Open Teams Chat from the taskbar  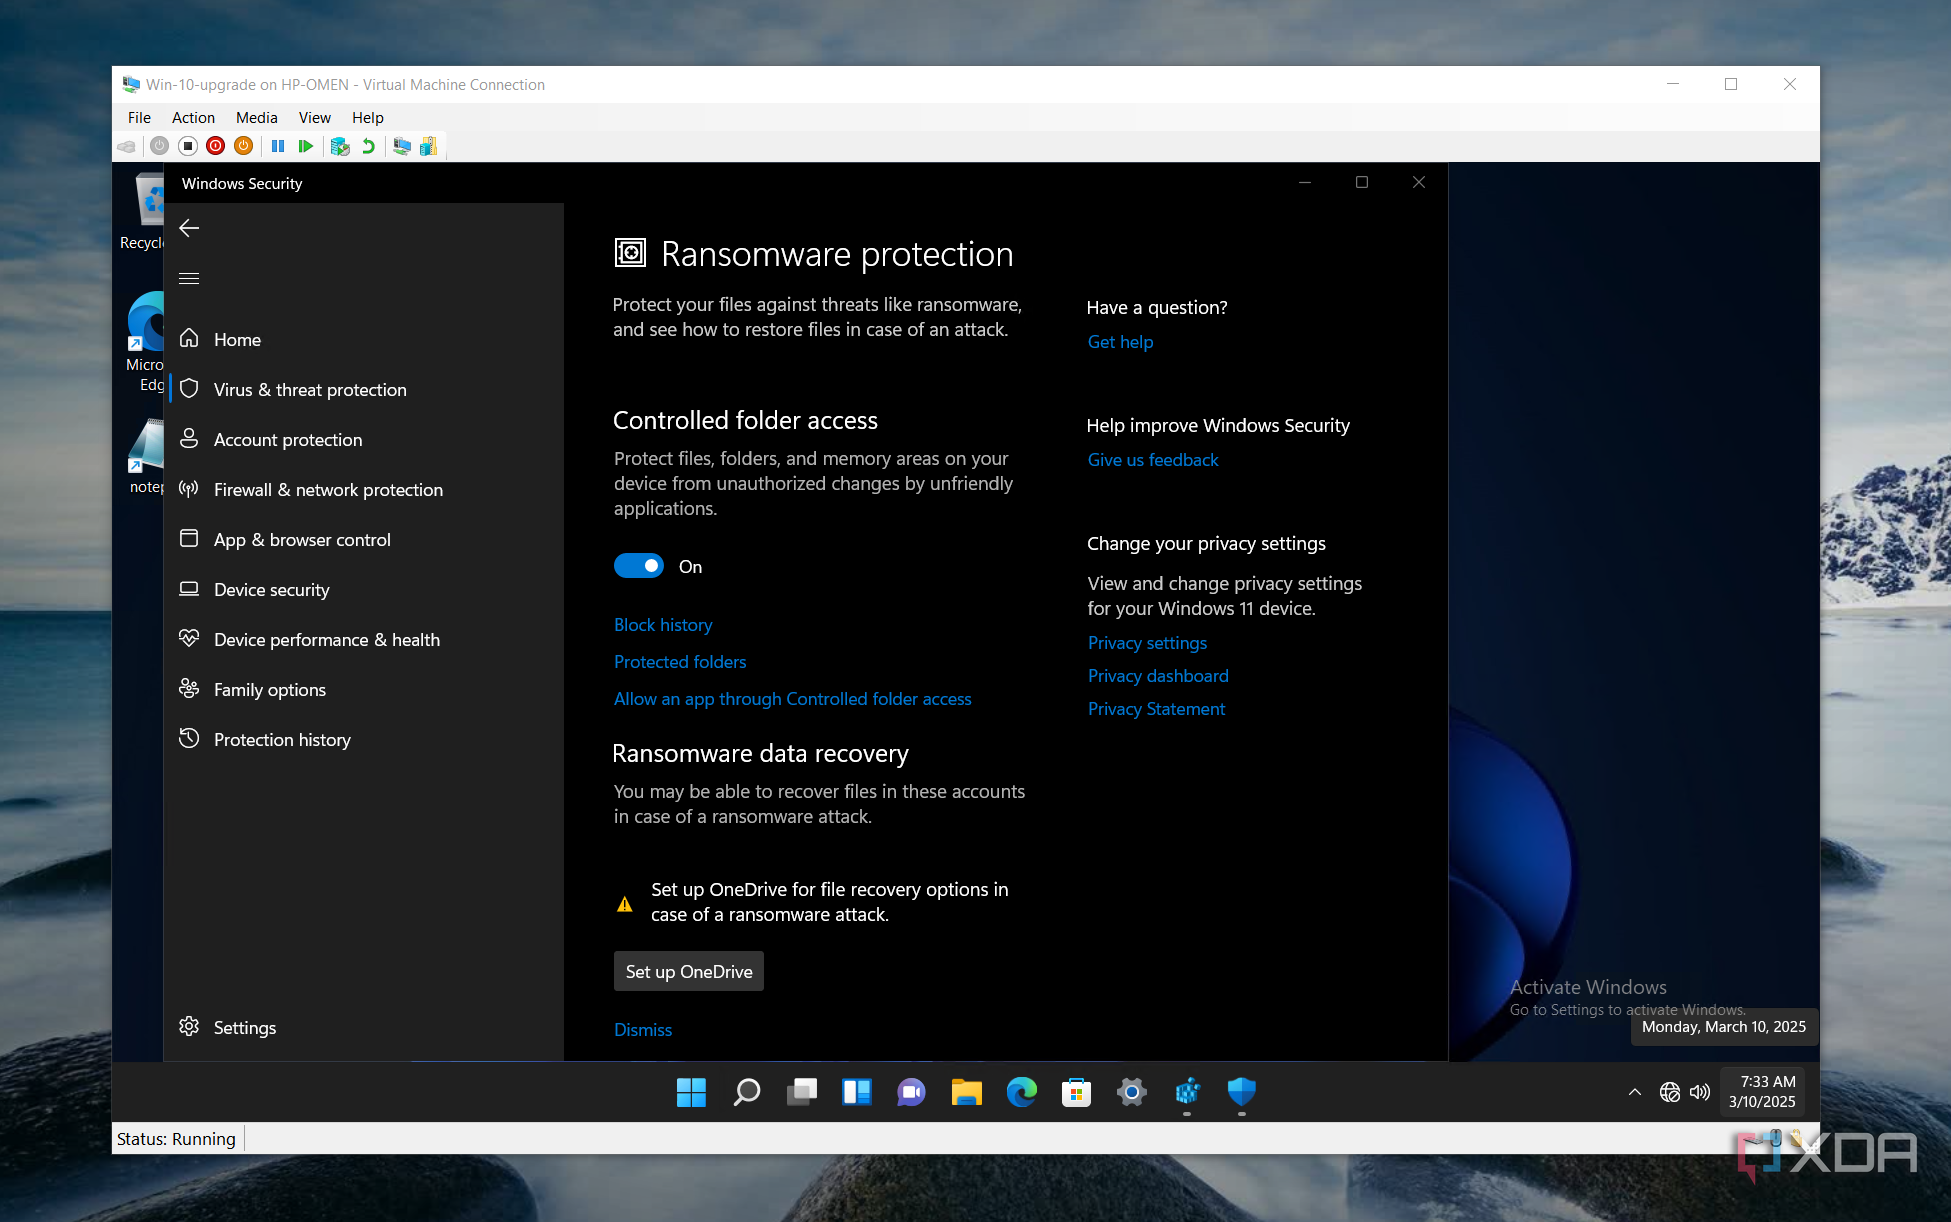click(911, 1092)
